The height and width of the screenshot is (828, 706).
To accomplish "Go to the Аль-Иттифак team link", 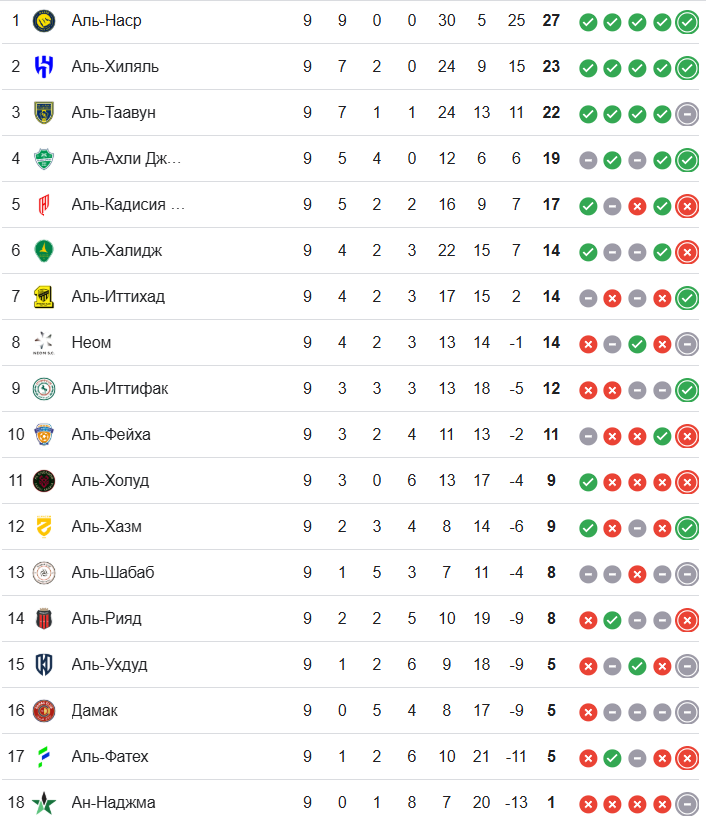I will (119, 389).
